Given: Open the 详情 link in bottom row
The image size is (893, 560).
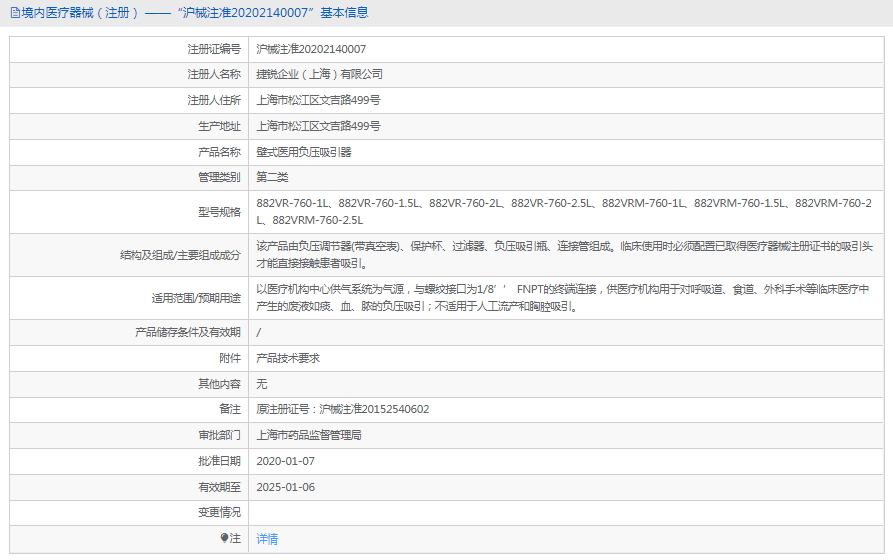Looking at the screenshot, I should pyautogui.click(x=267, y=539).
